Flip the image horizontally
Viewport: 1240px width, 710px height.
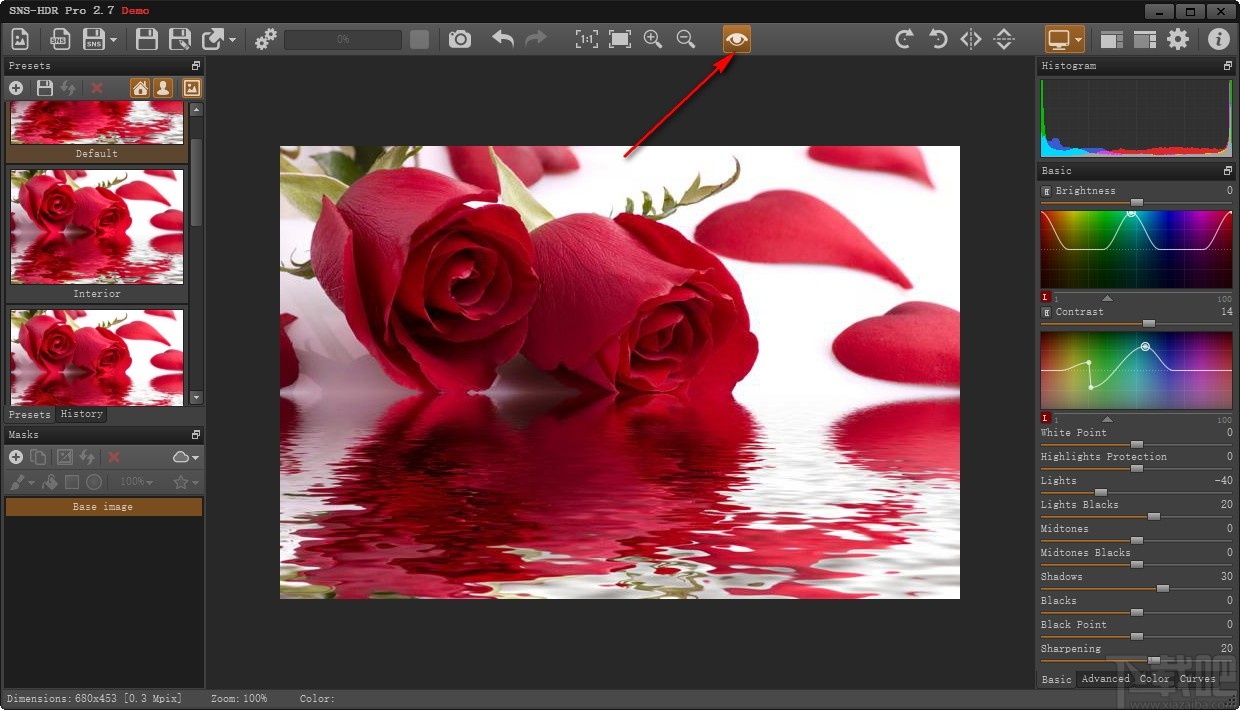coord(969,39)
